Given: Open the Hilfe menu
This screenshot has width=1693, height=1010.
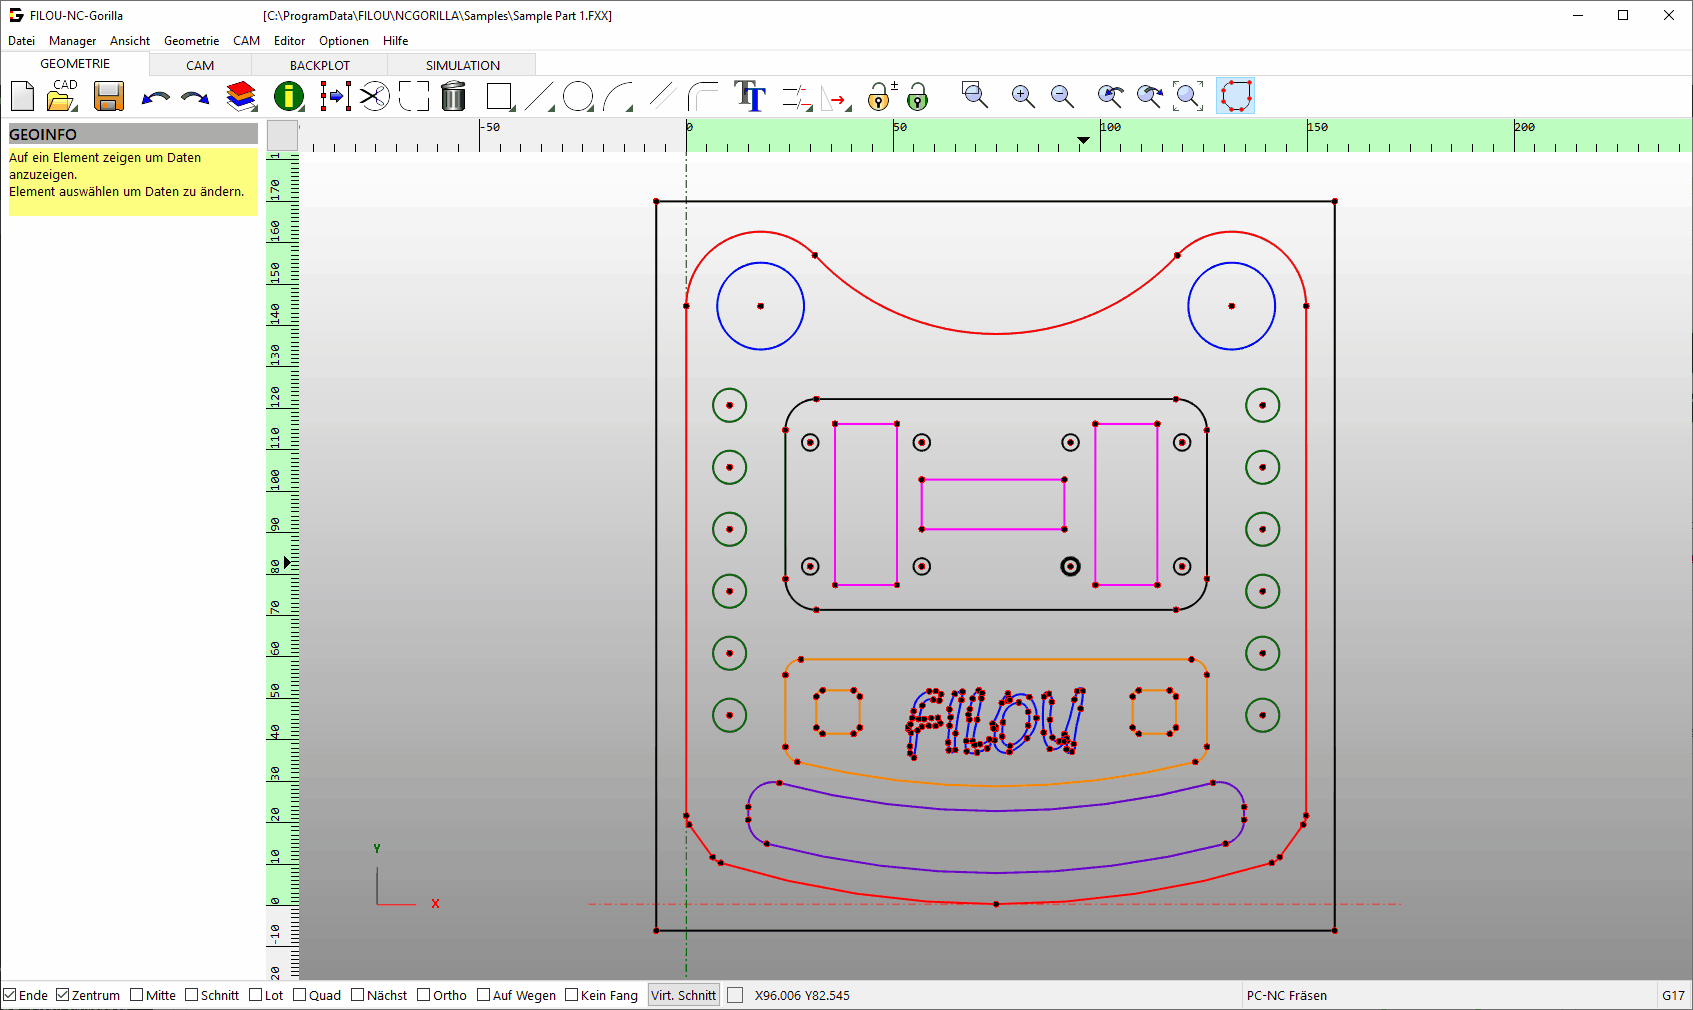Looking at the screenshot, I should [x=396, y=41].
